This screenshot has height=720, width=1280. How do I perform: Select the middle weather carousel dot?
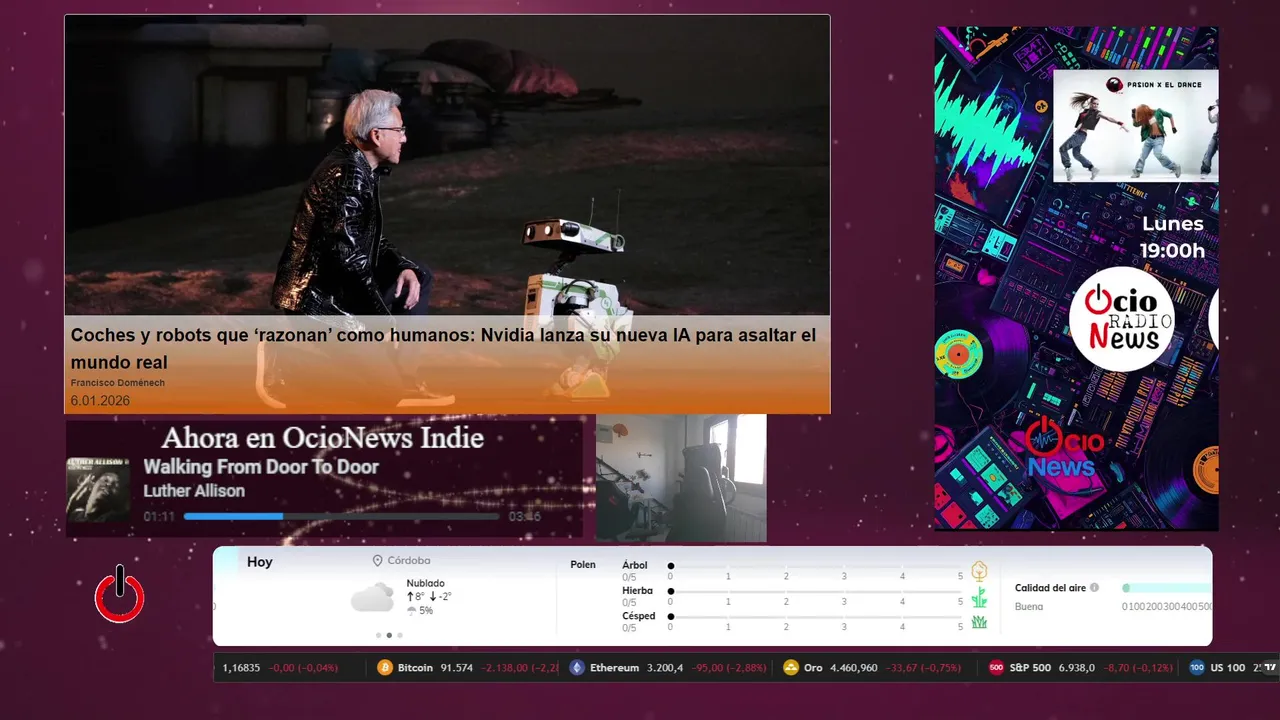click(389, 635)
